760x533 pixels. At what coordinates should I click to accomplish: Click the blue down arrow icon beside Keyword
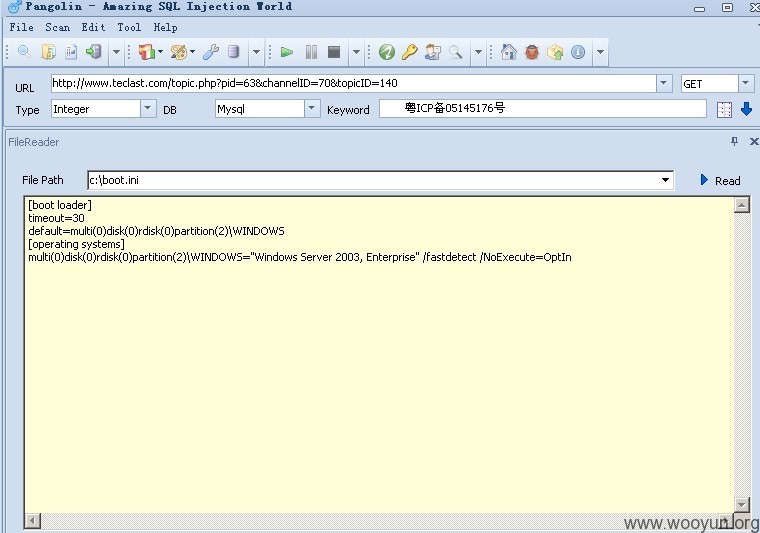point(746,109)
